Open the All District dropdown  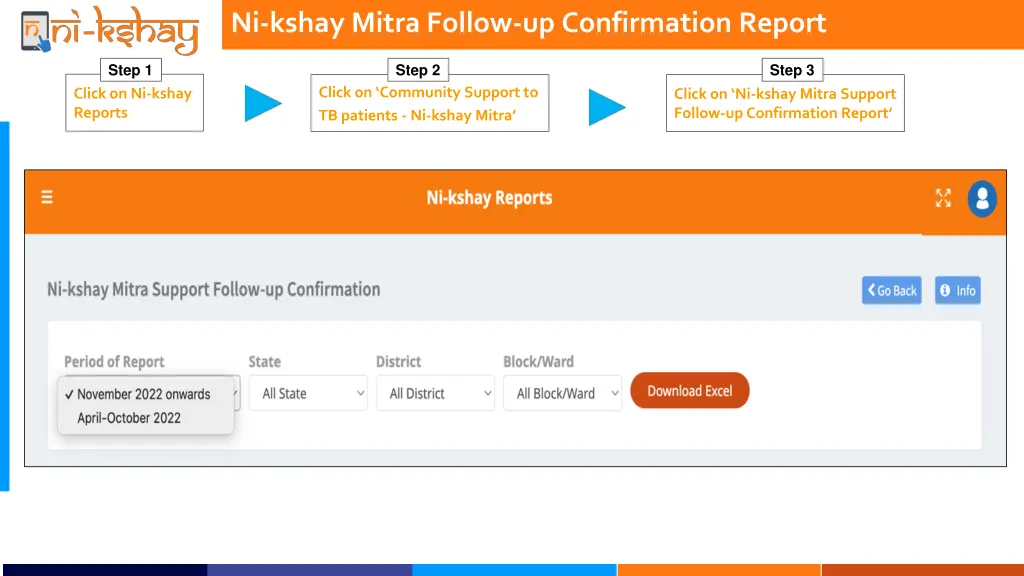pos(435,393)
